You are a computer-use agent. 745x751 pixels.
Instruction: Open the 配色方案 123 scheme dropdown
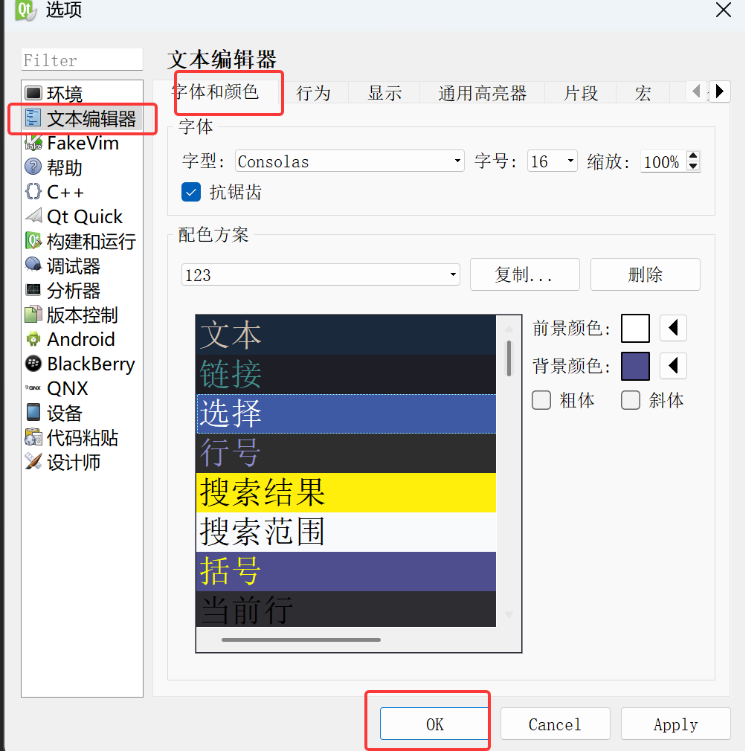[x=320, y=274]
